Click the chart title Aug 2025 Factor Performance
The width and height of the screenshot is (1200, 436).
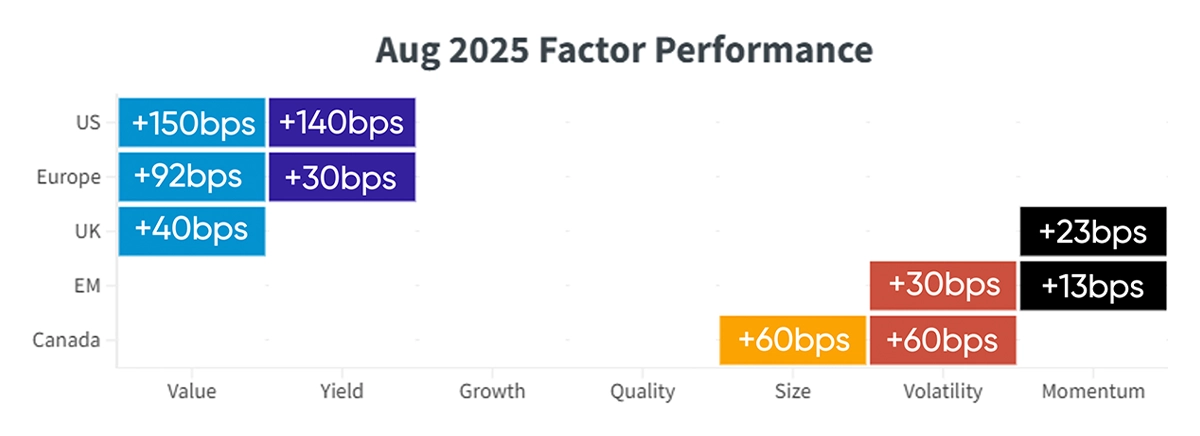pos(624,50)
